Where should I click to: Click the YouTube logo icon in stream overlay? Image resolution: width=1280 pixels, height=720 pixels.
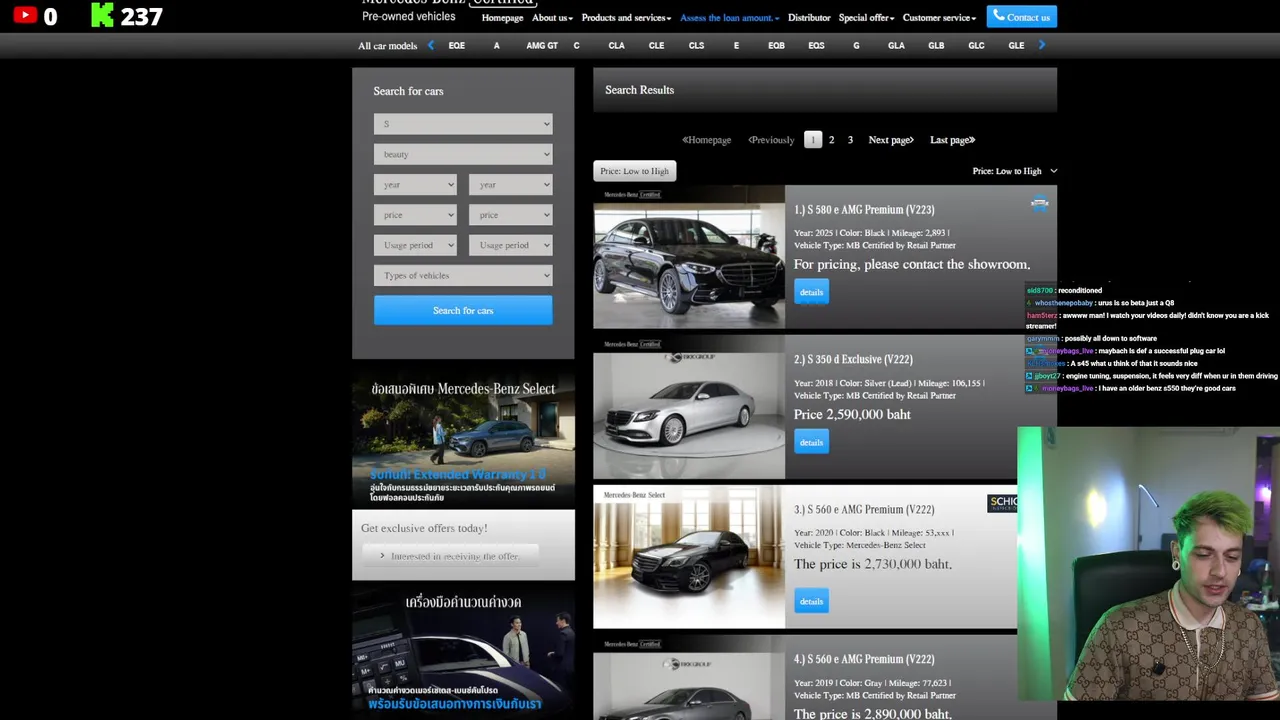click(25, 15)
